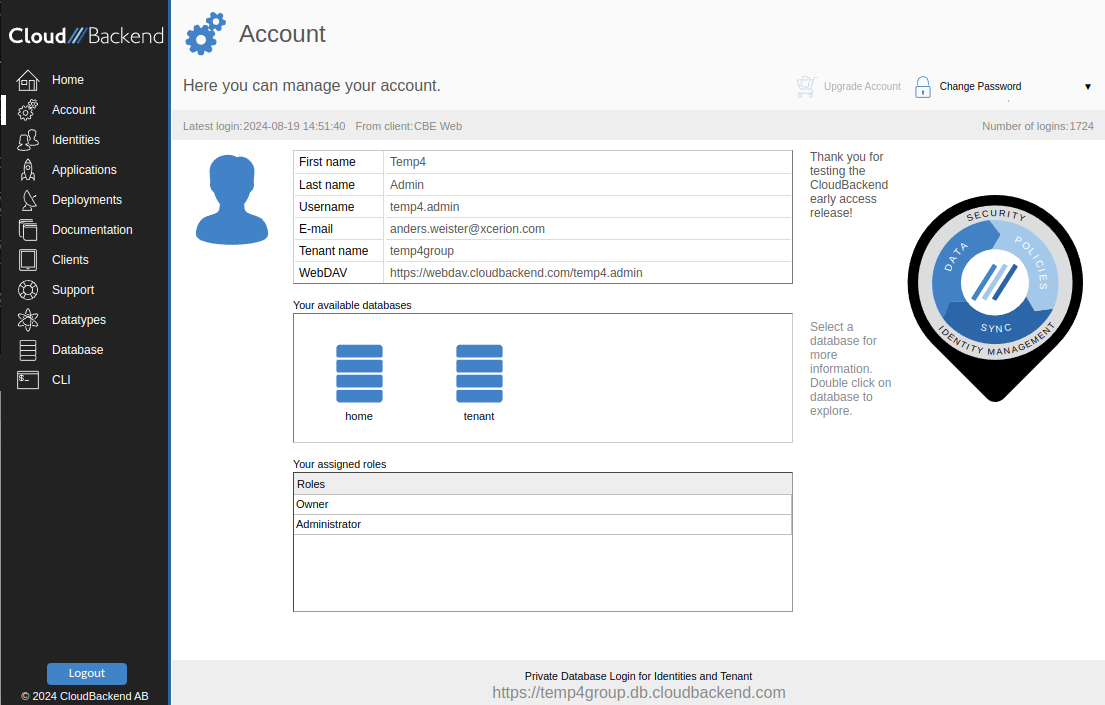1105x705 pixels.
Task: Click the Clients tablet icon
Action: click(27, 260)
